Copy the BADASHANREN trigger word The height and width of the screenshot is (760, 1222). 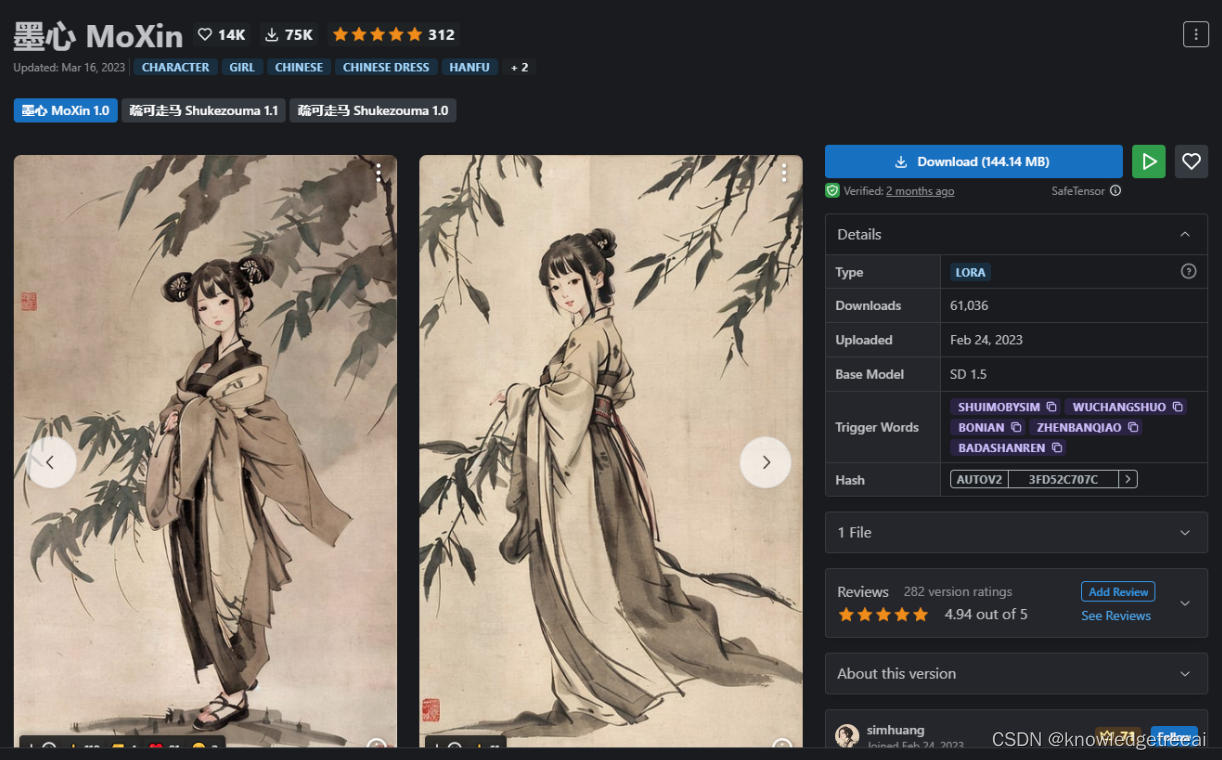(1056, 448)
